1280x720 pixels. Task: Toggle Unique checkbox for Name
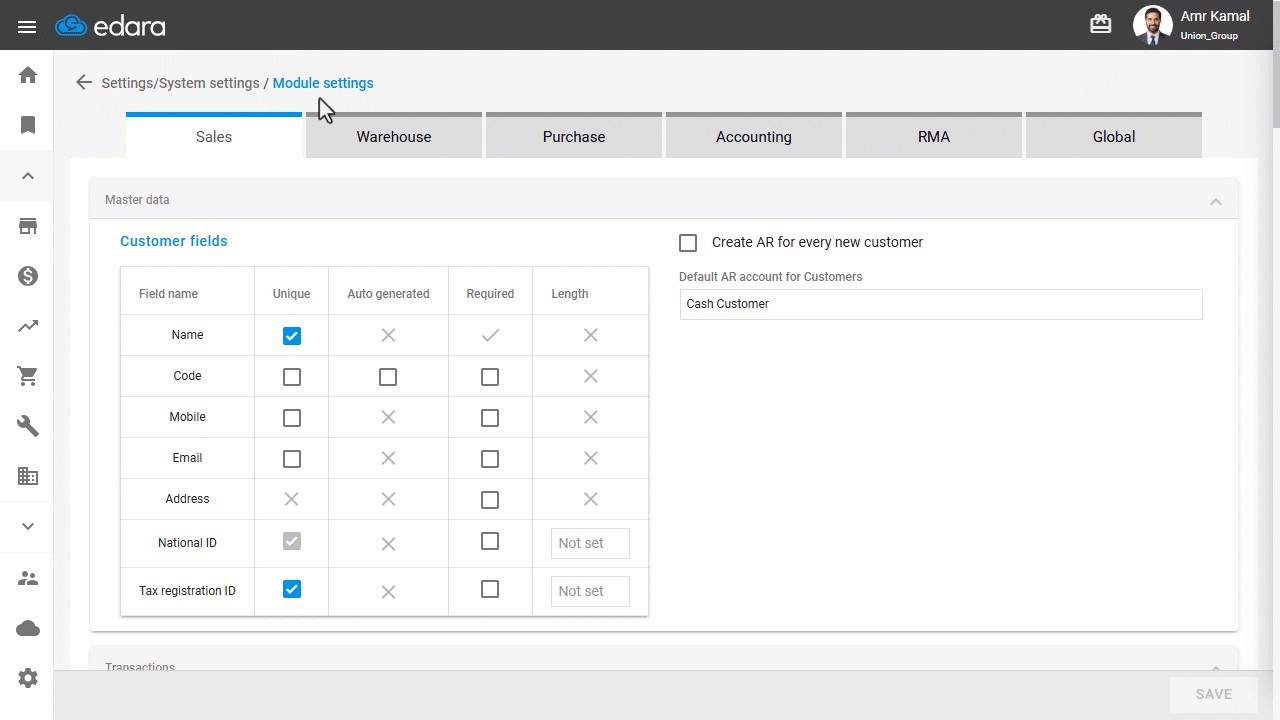pyautogui.click(x=292, y=336)
